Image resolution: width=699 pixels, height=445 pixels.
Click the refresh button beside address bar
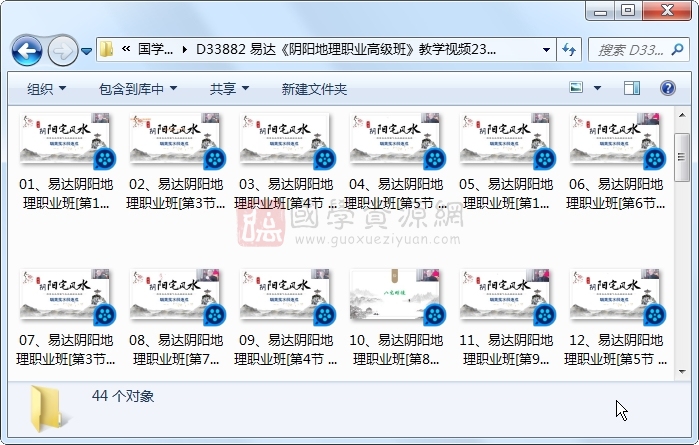pos(569,49)
